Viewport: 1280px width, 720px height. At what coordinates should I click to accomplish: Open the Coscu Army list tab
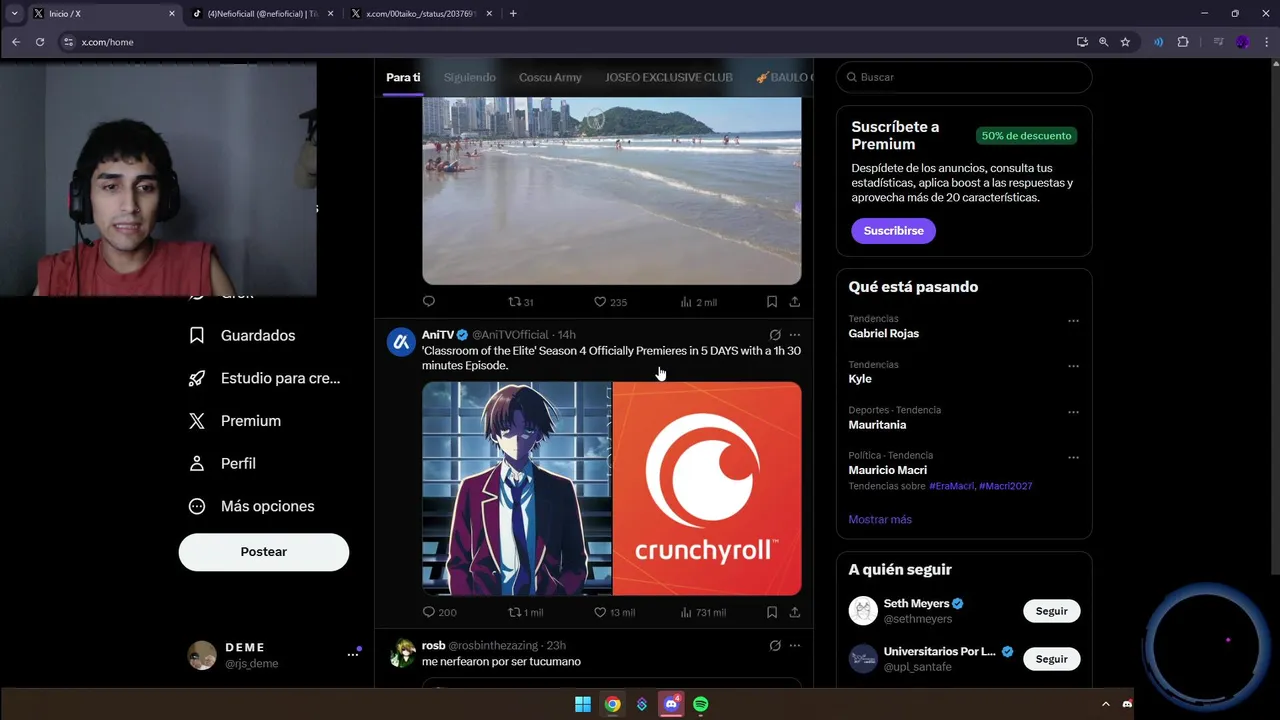[x=550, y=77]
